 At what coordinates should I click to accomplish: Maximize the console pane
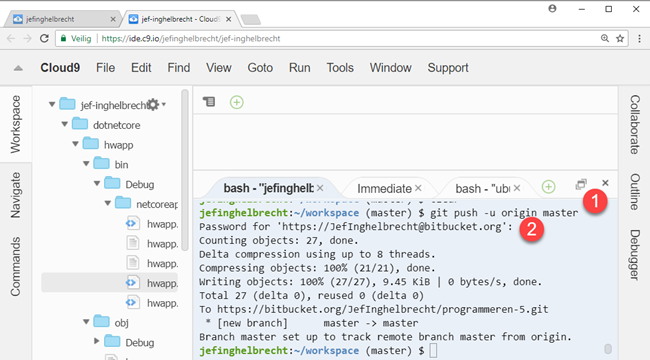(x=581, y=184)
